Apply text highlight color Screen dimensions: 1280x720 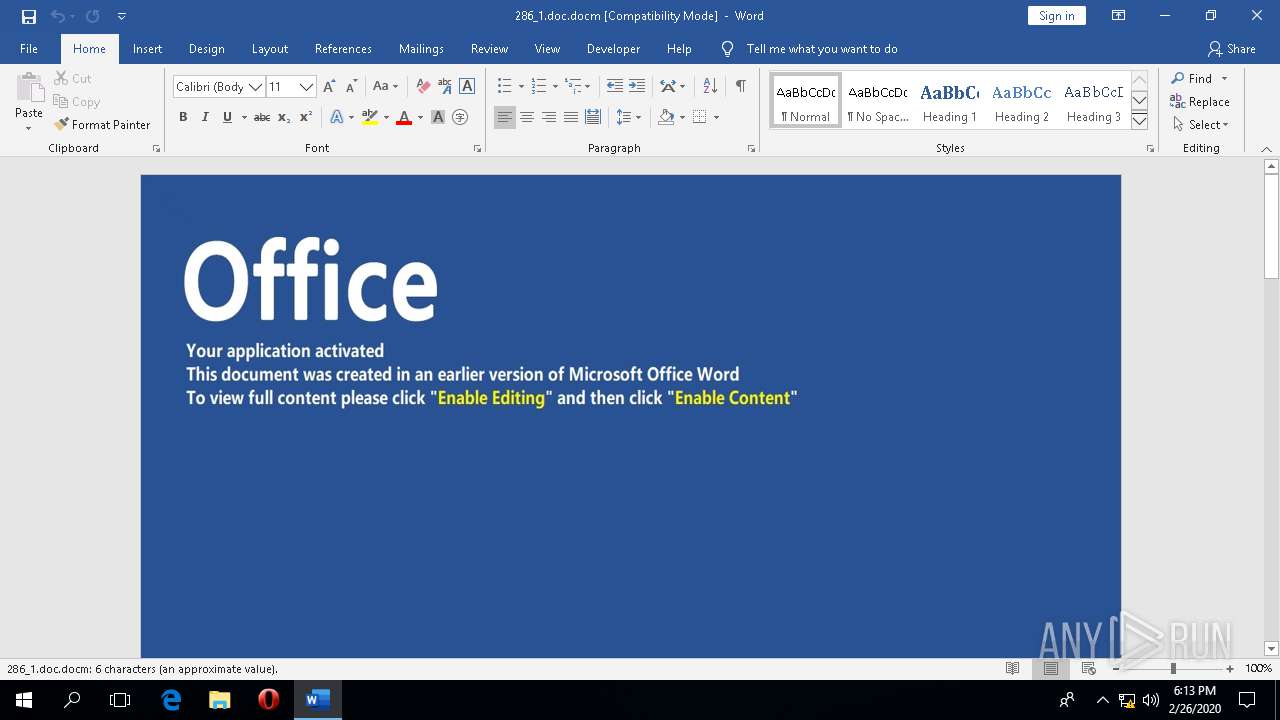(370, 117)
